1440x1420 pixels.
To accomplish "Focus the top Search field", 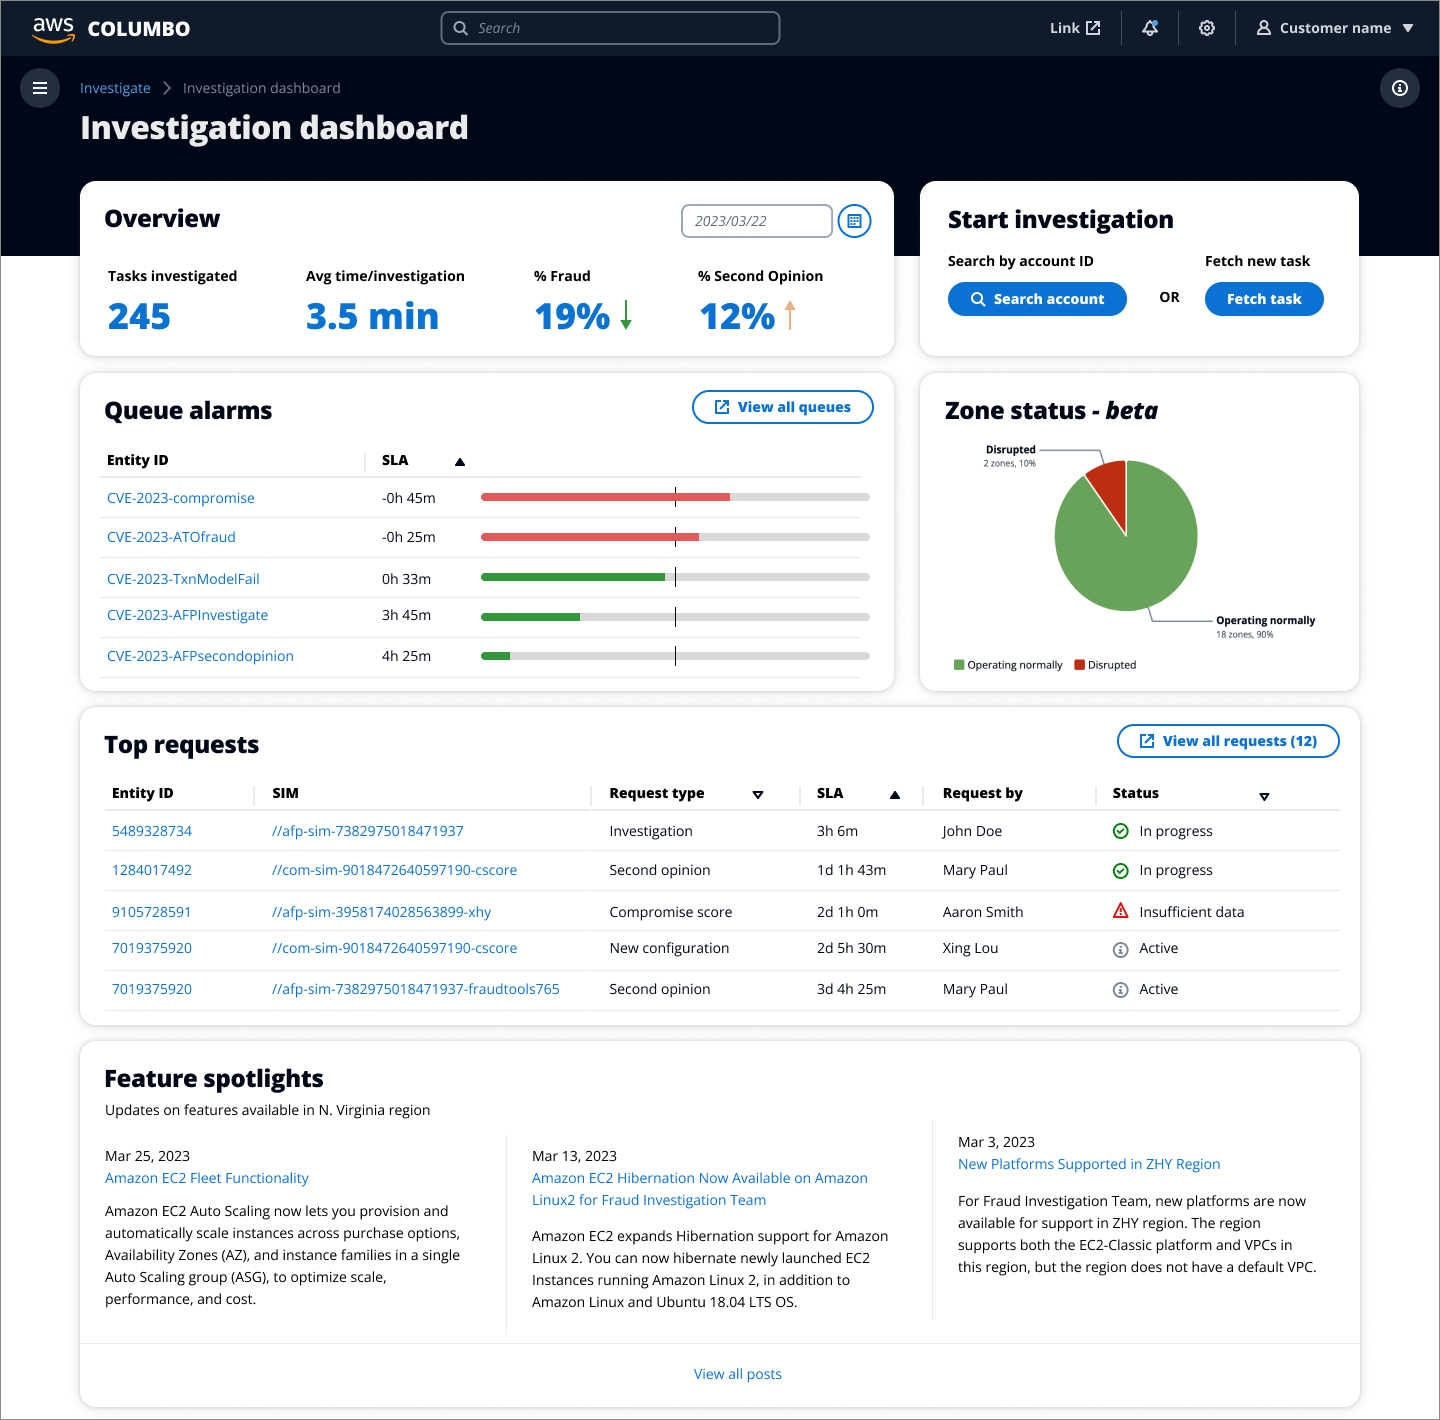I will point(610,28).
